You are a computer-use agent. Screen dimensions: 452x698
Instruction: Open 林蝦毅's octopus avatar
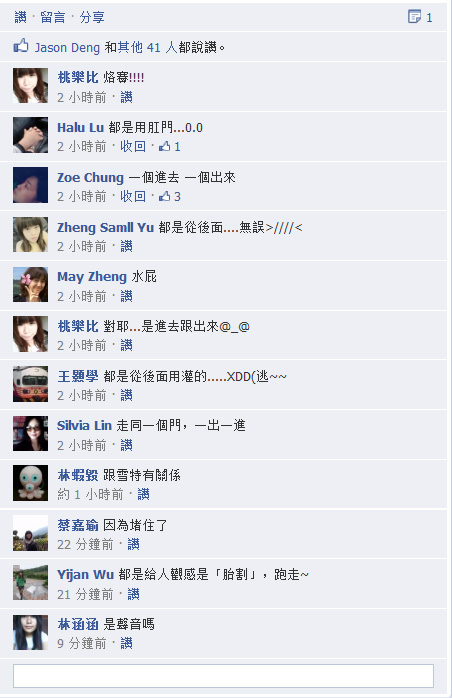[30, 483]
